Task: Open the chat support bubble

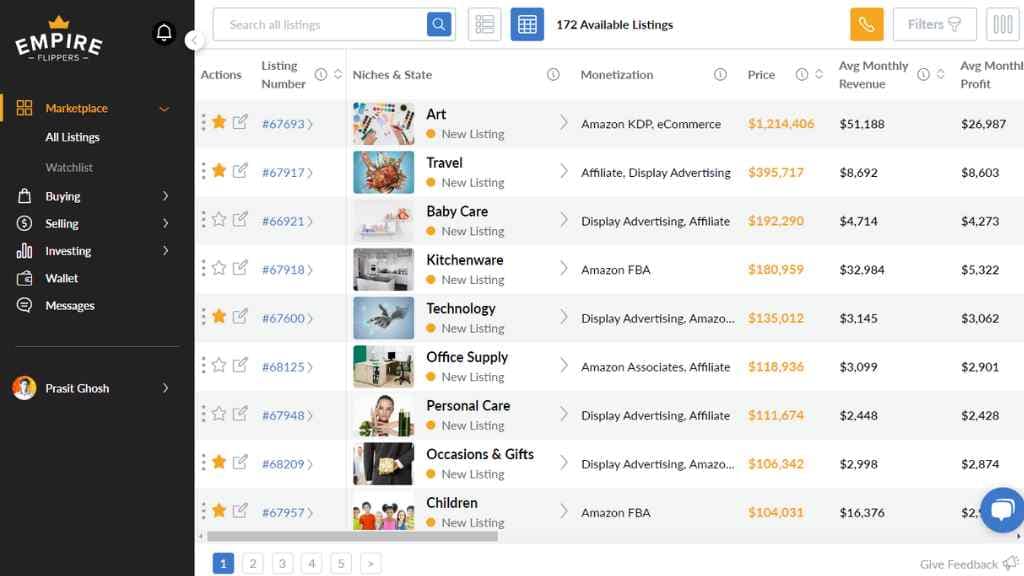Action: pyautogui.click(x=1001, y=510)
